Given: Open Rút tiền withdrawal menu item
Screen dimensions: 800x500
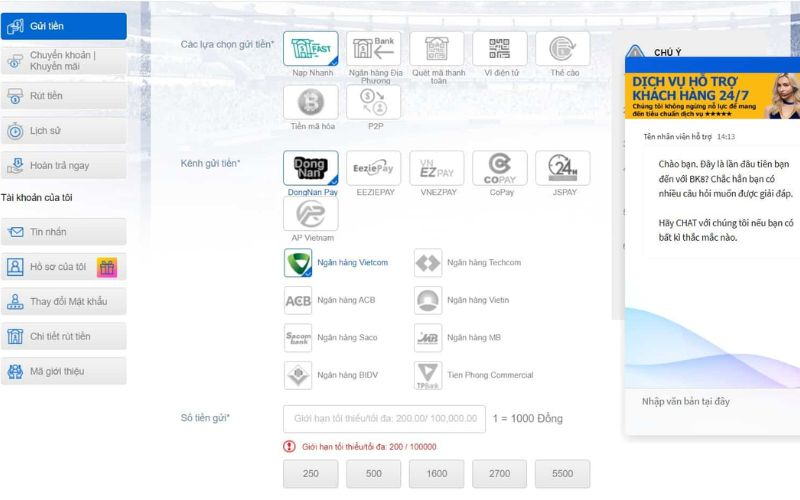Looking at the screenshot, I should pyautogui.click(x=64, y=96).
